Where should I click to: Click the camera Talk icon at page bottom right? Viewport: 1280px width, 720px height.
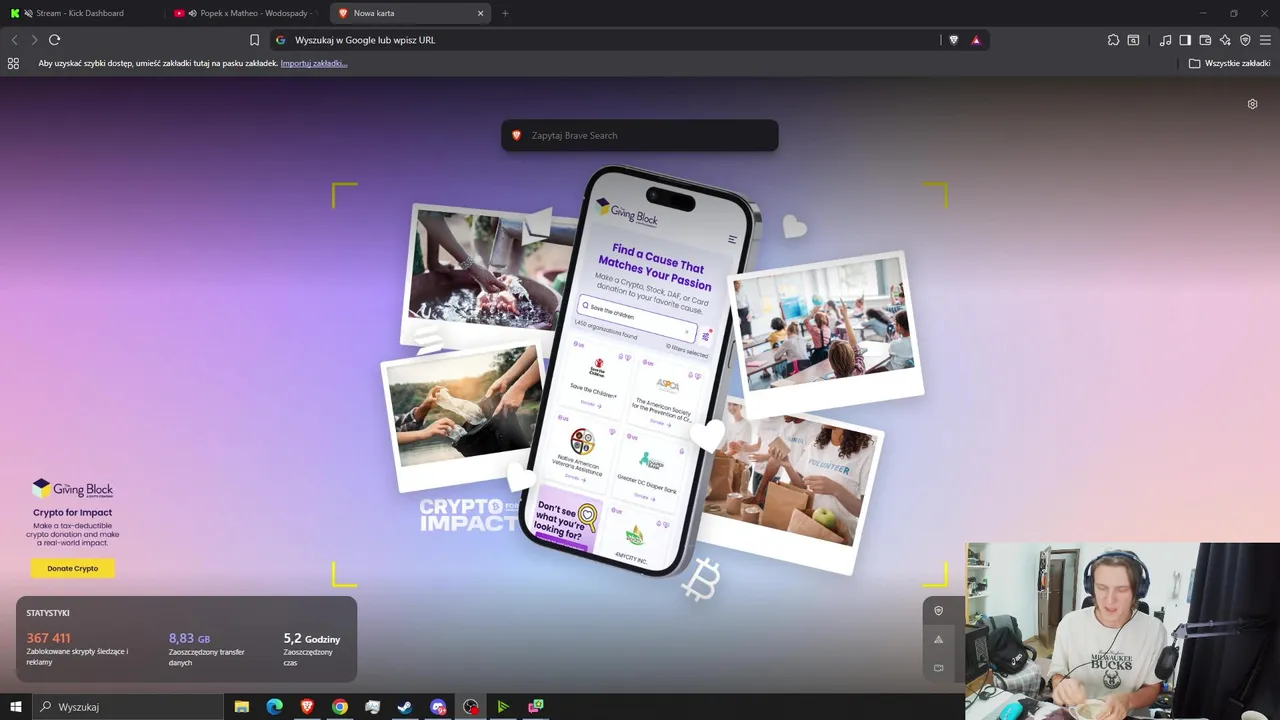tap(938, 667)
